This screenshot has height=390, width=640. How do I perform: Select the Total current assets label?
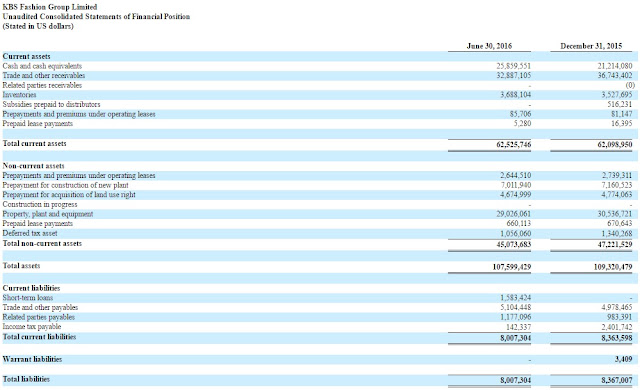pos(34,144)
